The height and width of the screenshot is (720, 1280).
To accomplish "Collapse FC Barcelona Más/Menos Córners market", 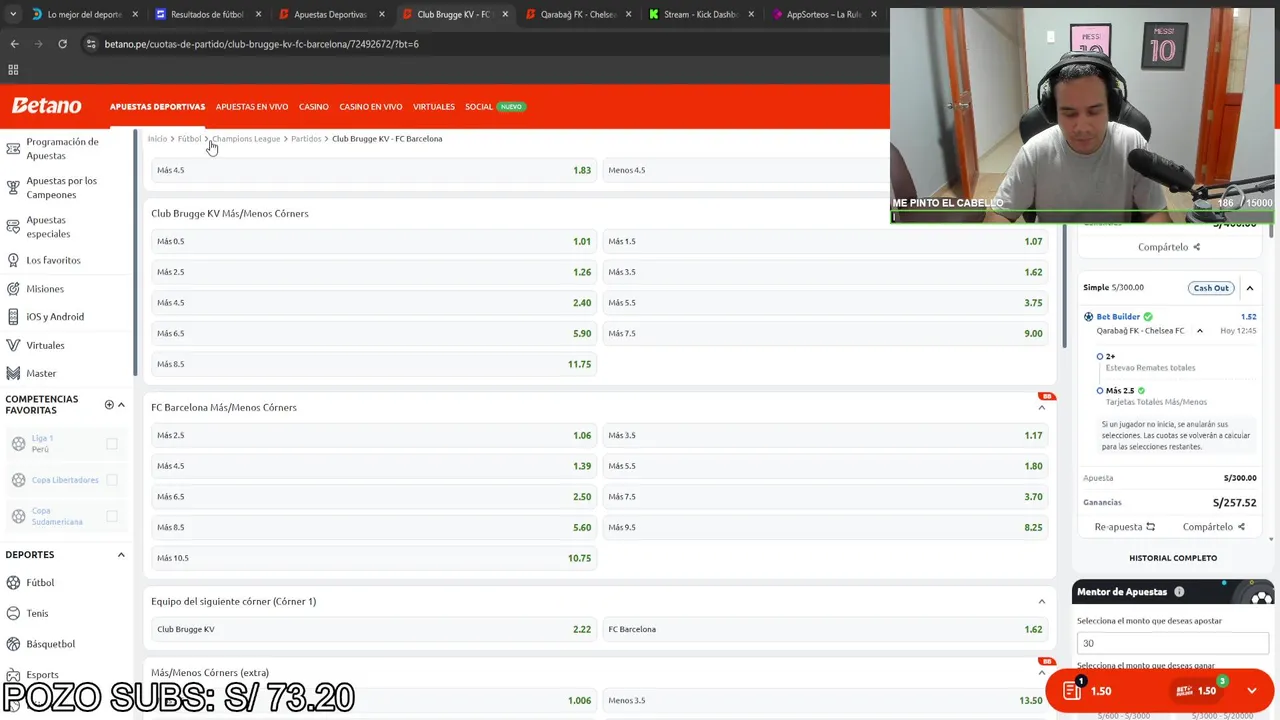I will [1041, 407].
